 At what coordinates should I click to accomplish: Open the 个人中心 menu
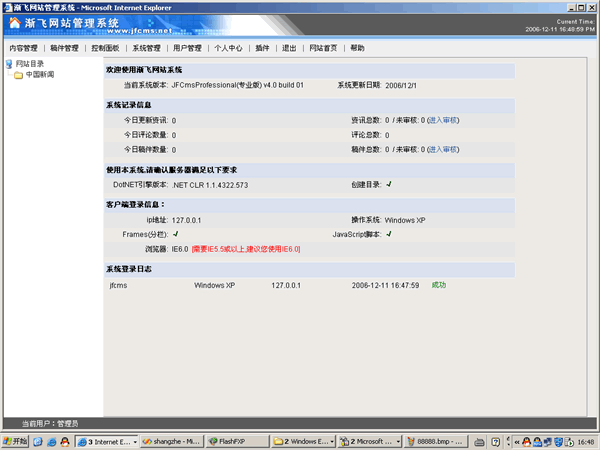tap(228, 48)
